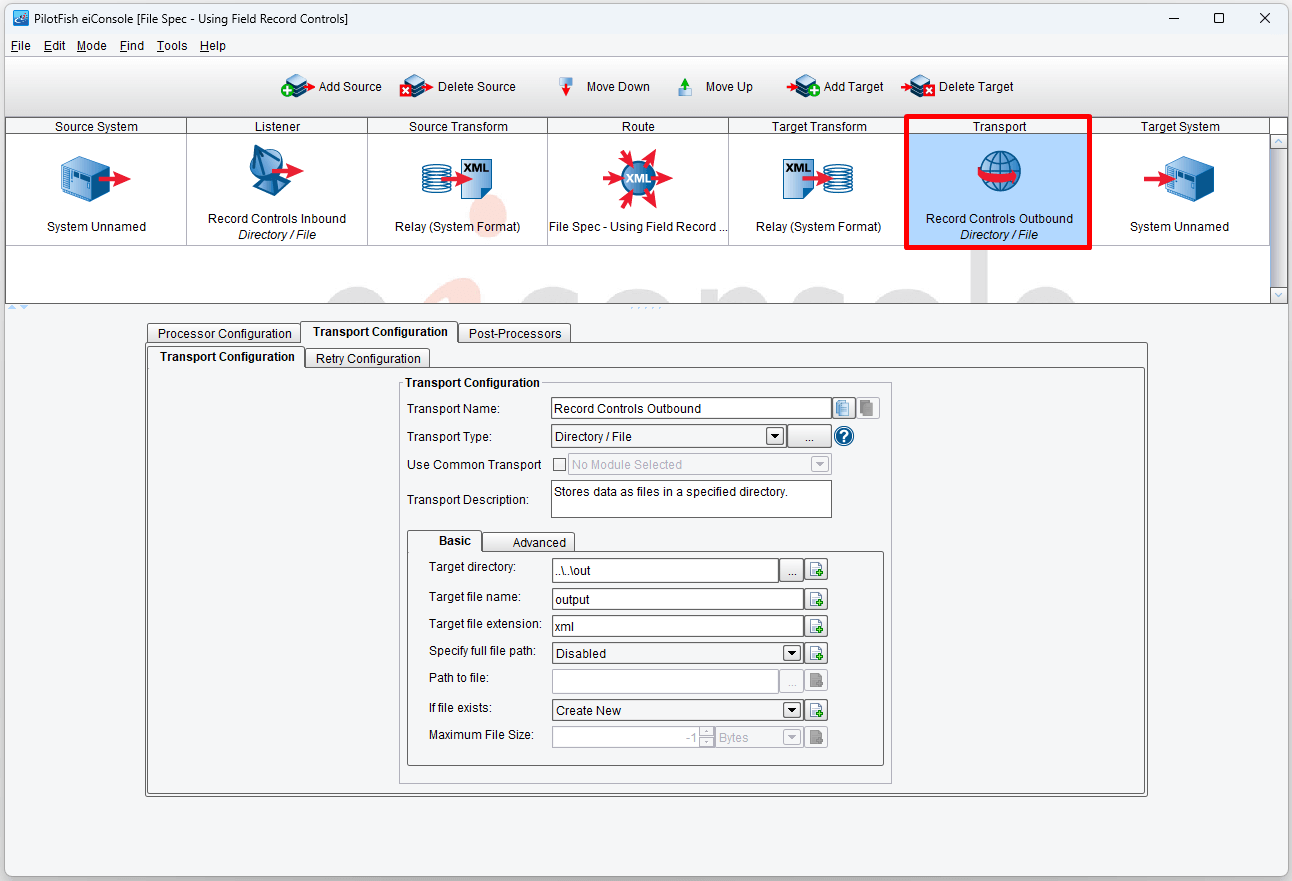1292x881 pixels.
Task: Click the paste icon beside Transport Name
Action: tap(868, 408)
